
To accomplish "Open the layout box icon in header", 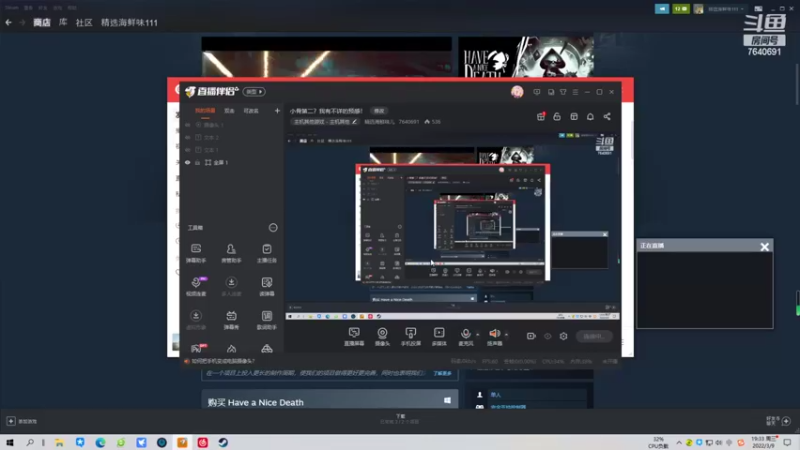I will coord(574,116).
